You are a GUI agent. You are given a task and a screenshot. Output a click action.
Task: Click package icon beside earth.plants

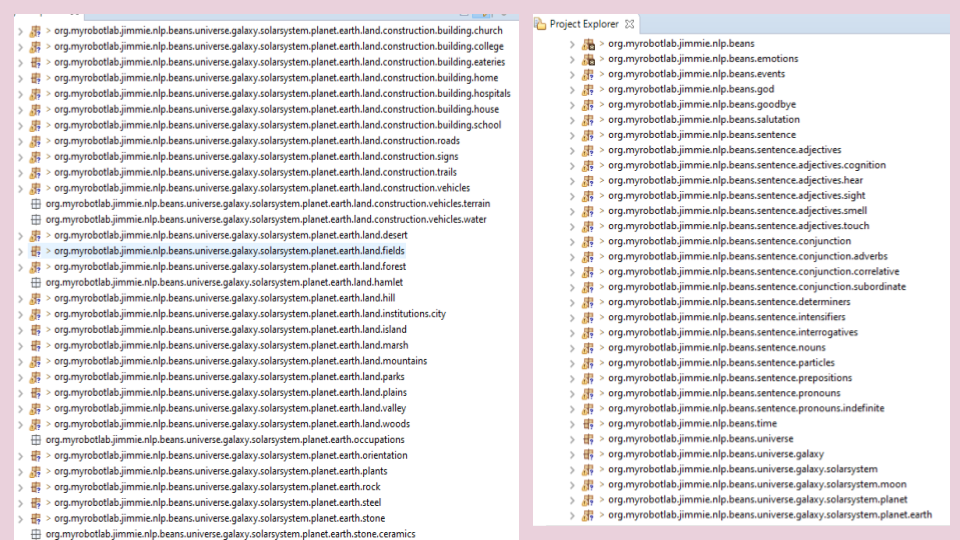point(36,471)
